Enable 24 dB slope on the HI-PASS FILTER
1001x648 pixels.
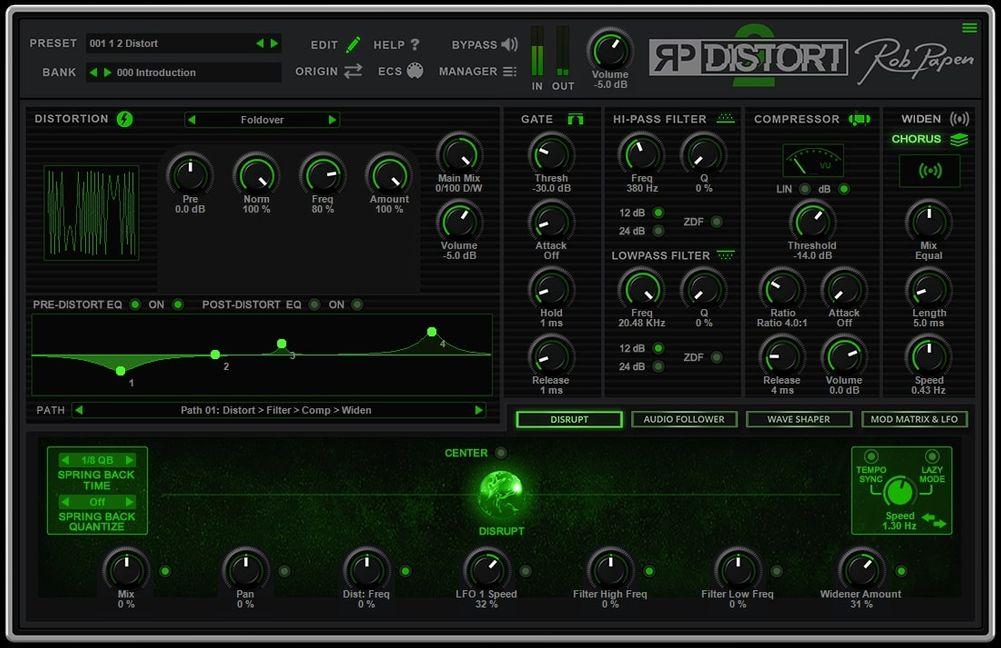(x=659, y=229)
